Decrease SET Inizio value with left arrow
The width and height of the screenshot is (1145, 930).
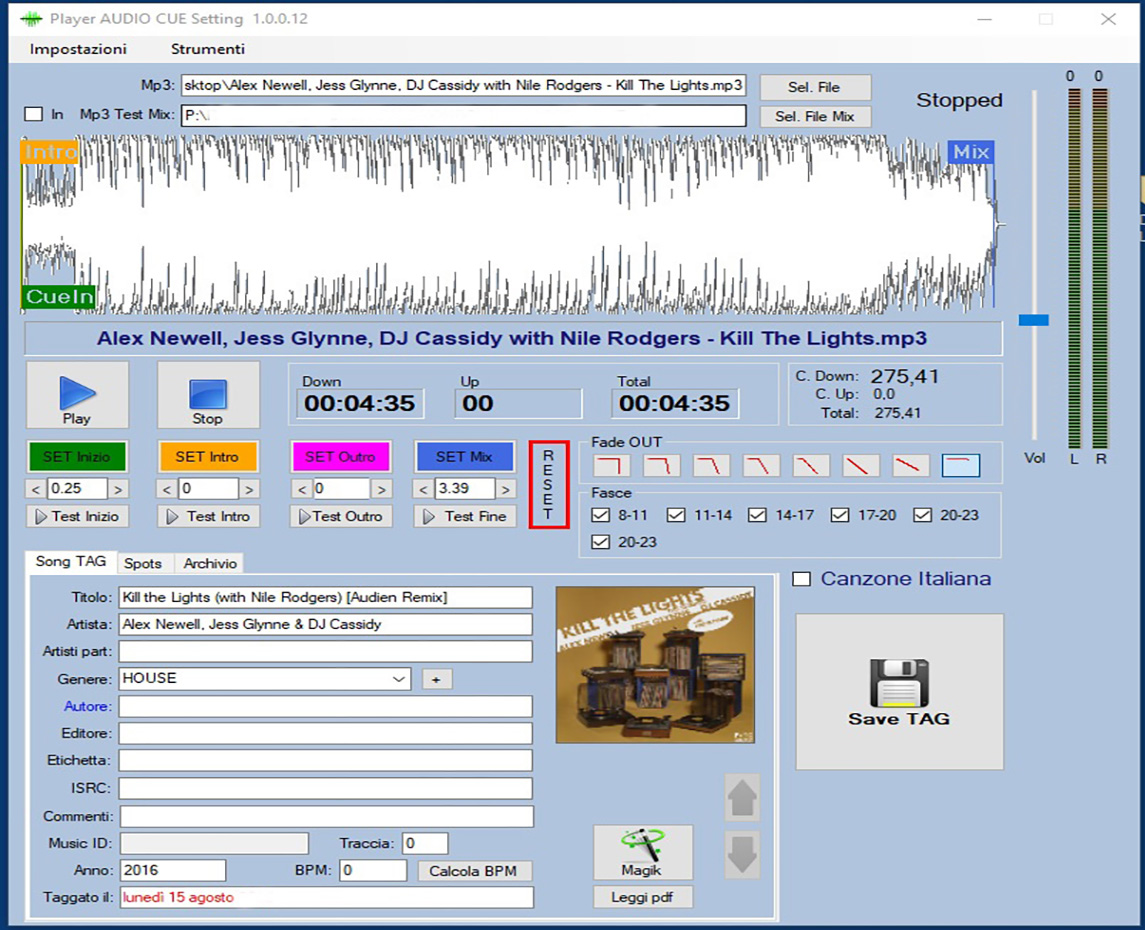pyautogui.click(x=36, y=489)
